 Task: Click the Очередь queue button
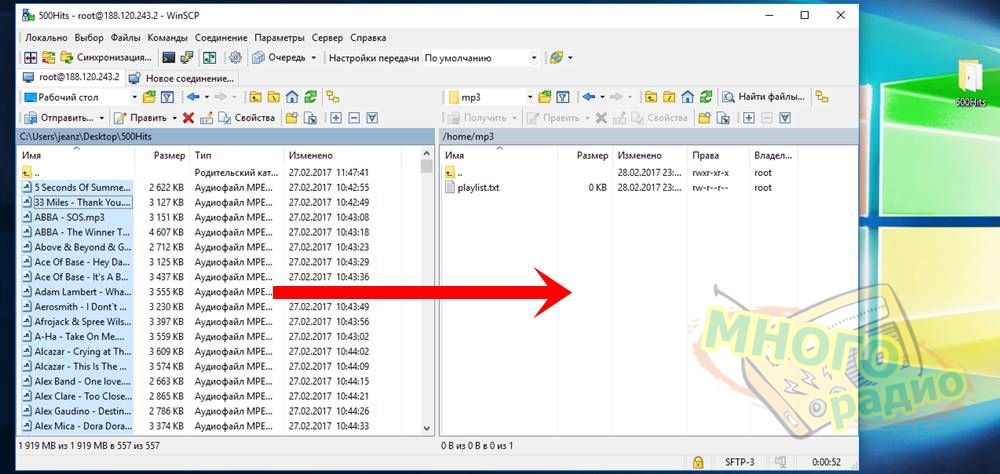click(279, 58)
